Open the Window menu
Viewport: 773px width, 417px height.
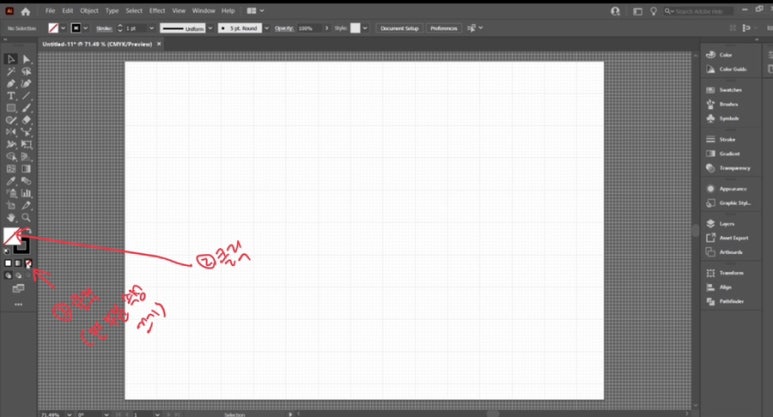203,10
